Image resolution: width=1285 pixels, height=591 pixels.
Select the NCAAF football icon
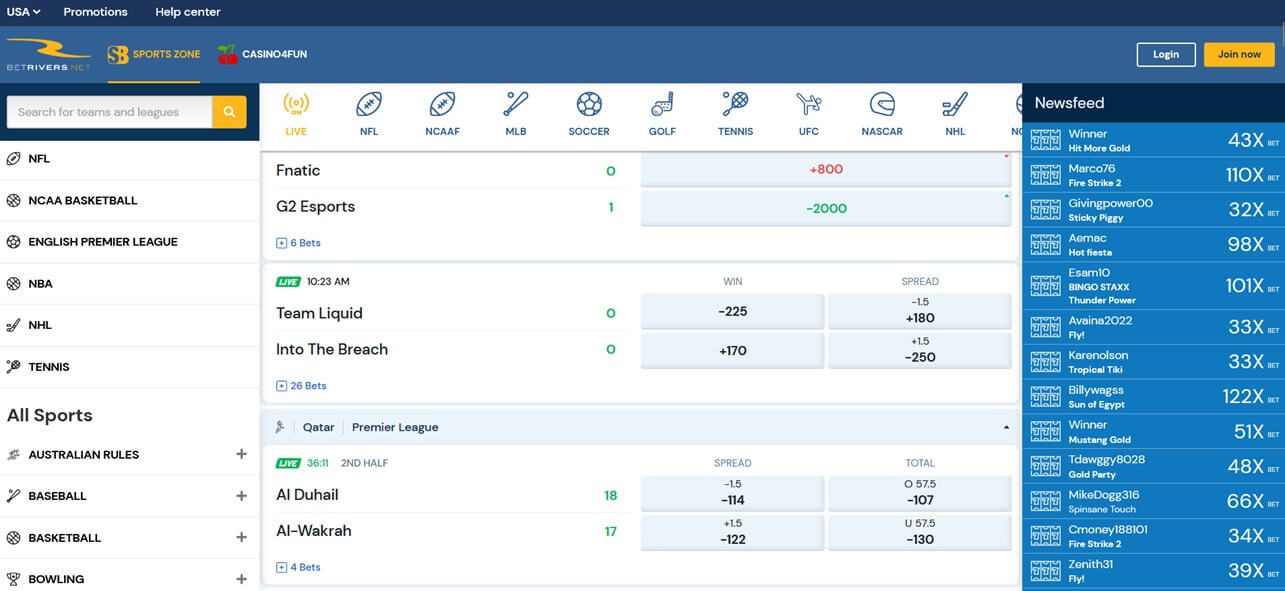point(442,104)
